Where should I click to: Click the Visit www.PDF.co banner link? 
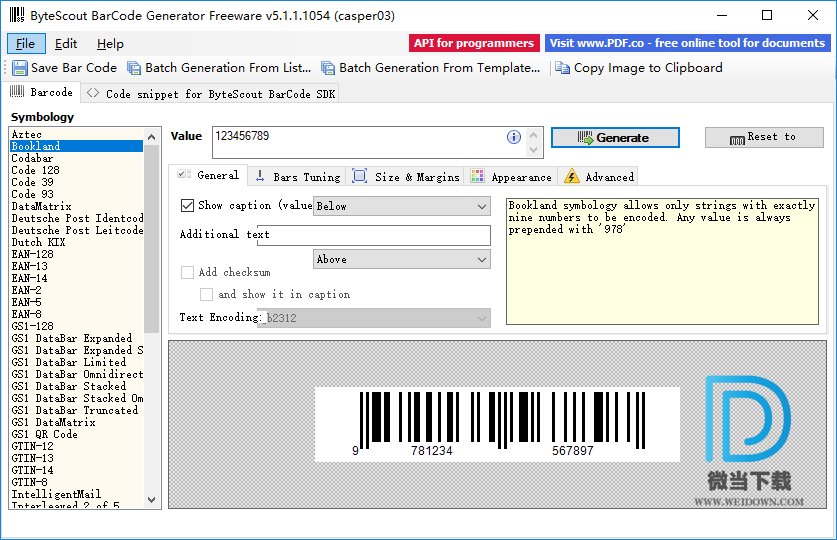pyautogui.click(x=688, y=43)
